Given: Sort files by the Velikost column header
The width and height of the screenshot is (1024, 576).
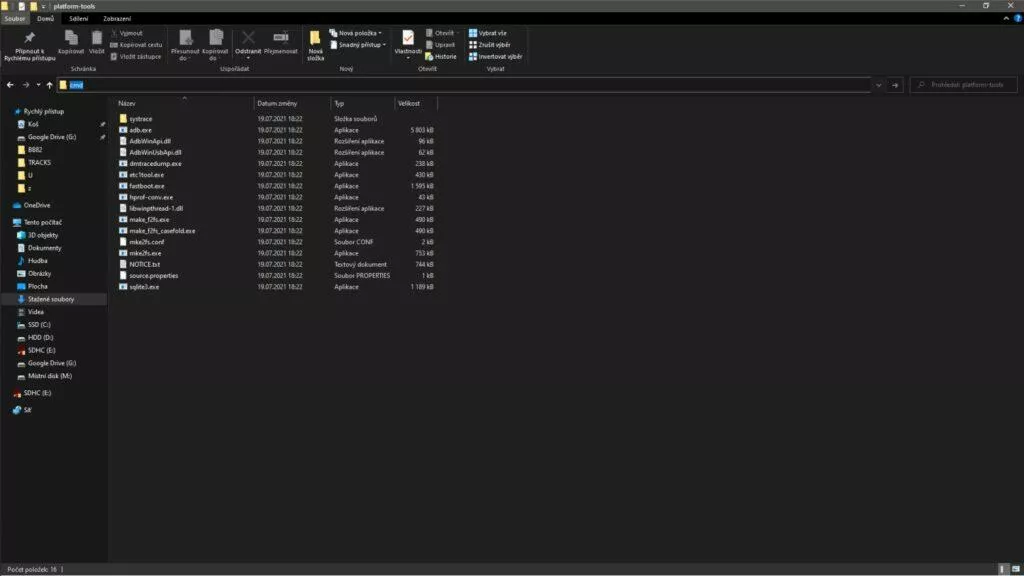Looking at the screenshot, I should (x=410, y=103).
